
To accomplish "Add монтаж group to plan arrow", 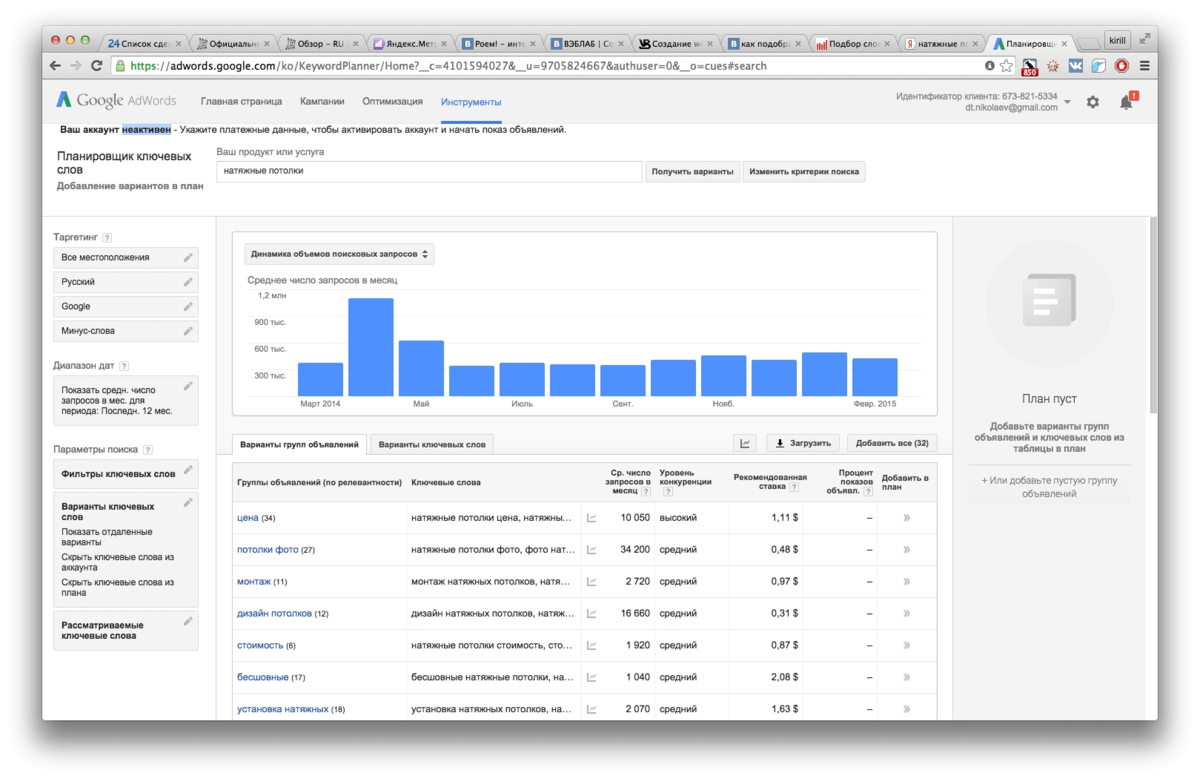I will click(x=907, y=582).
